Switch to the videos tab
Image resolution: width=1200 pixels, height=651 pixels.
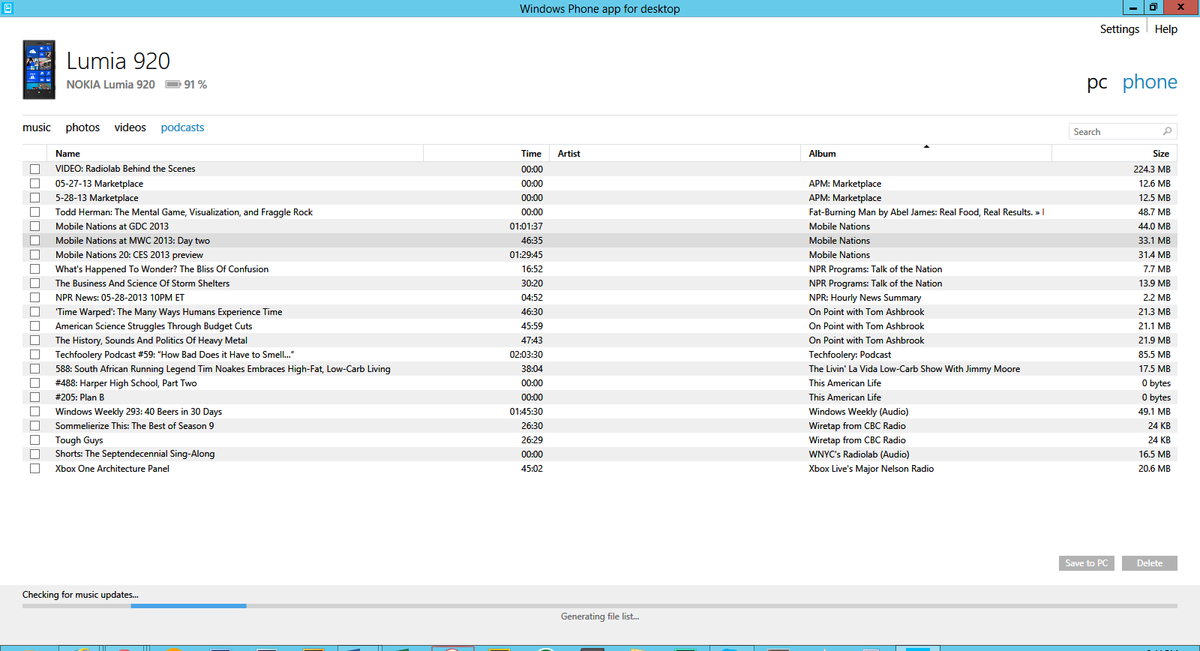click(x=130, y=127)
